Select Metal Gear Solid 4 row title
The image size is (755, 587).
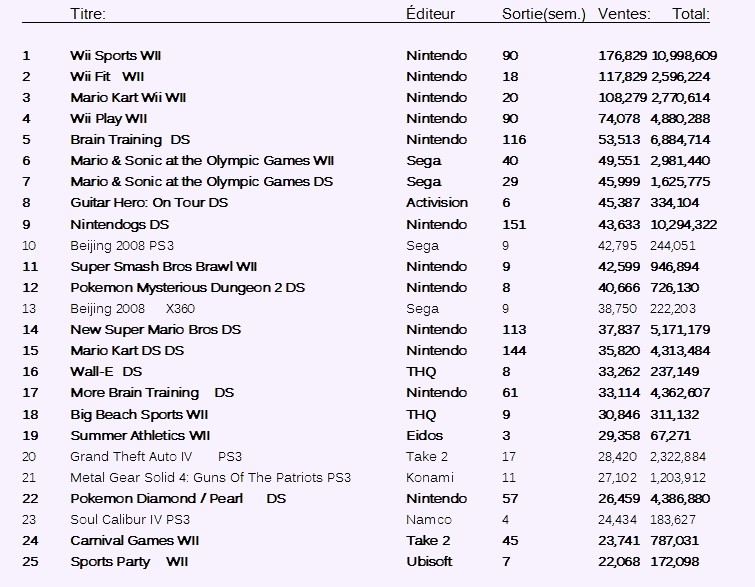(210, 478)
